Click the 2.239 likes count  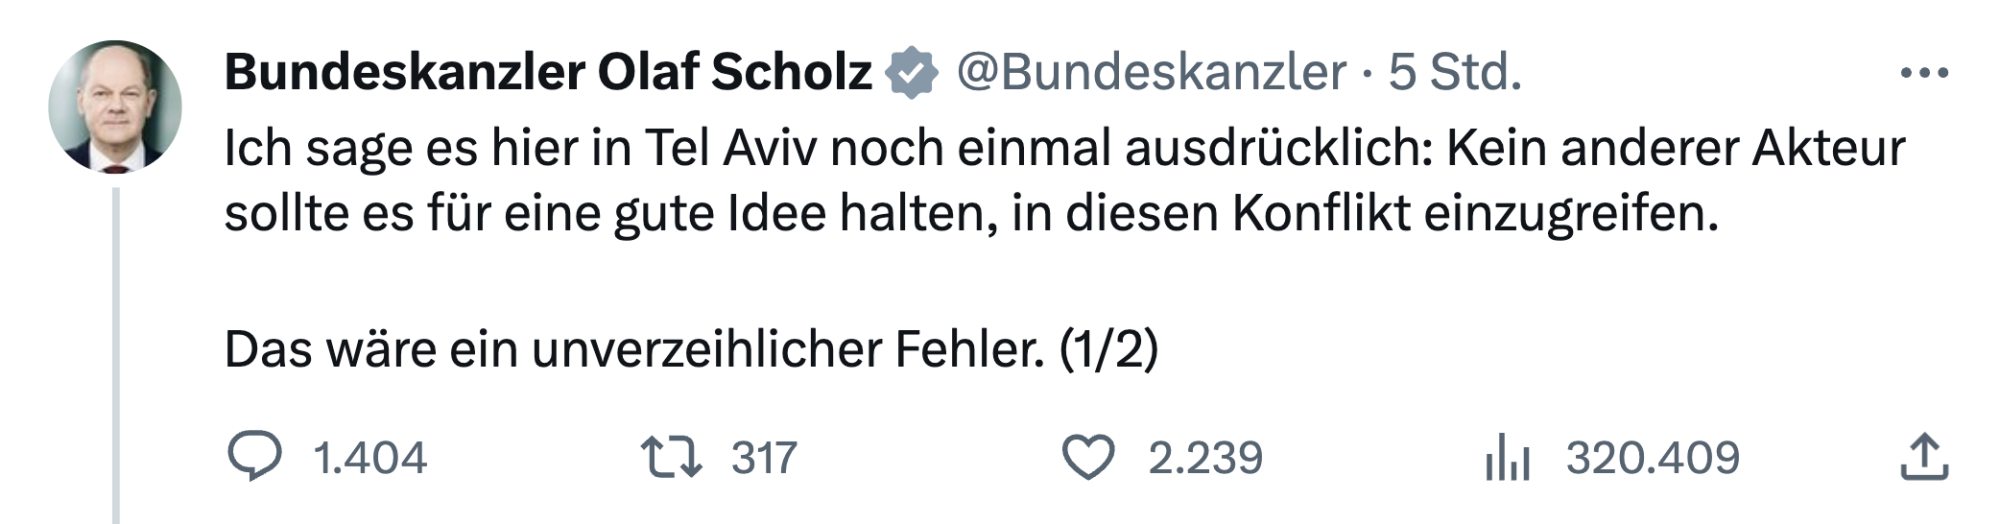pyautogui.click(x=1205, y=458)
